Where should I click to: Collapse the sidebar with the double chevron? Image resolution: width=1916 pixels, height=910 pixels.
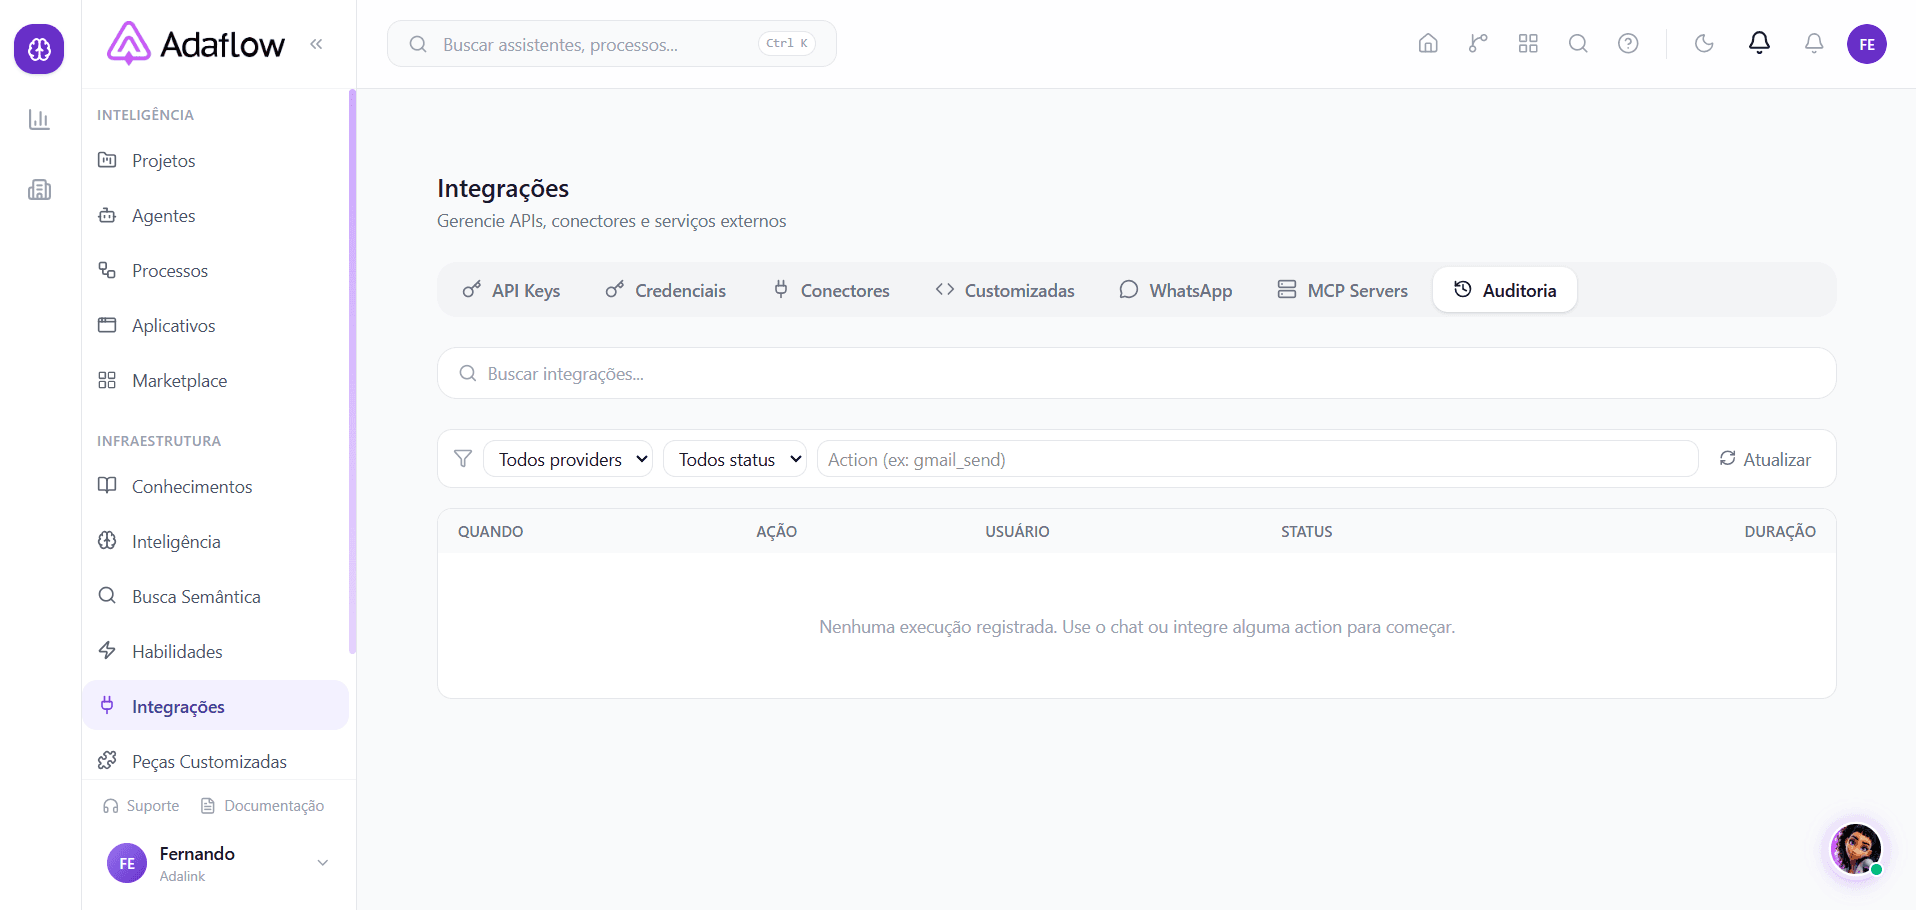tap(316, 44)
